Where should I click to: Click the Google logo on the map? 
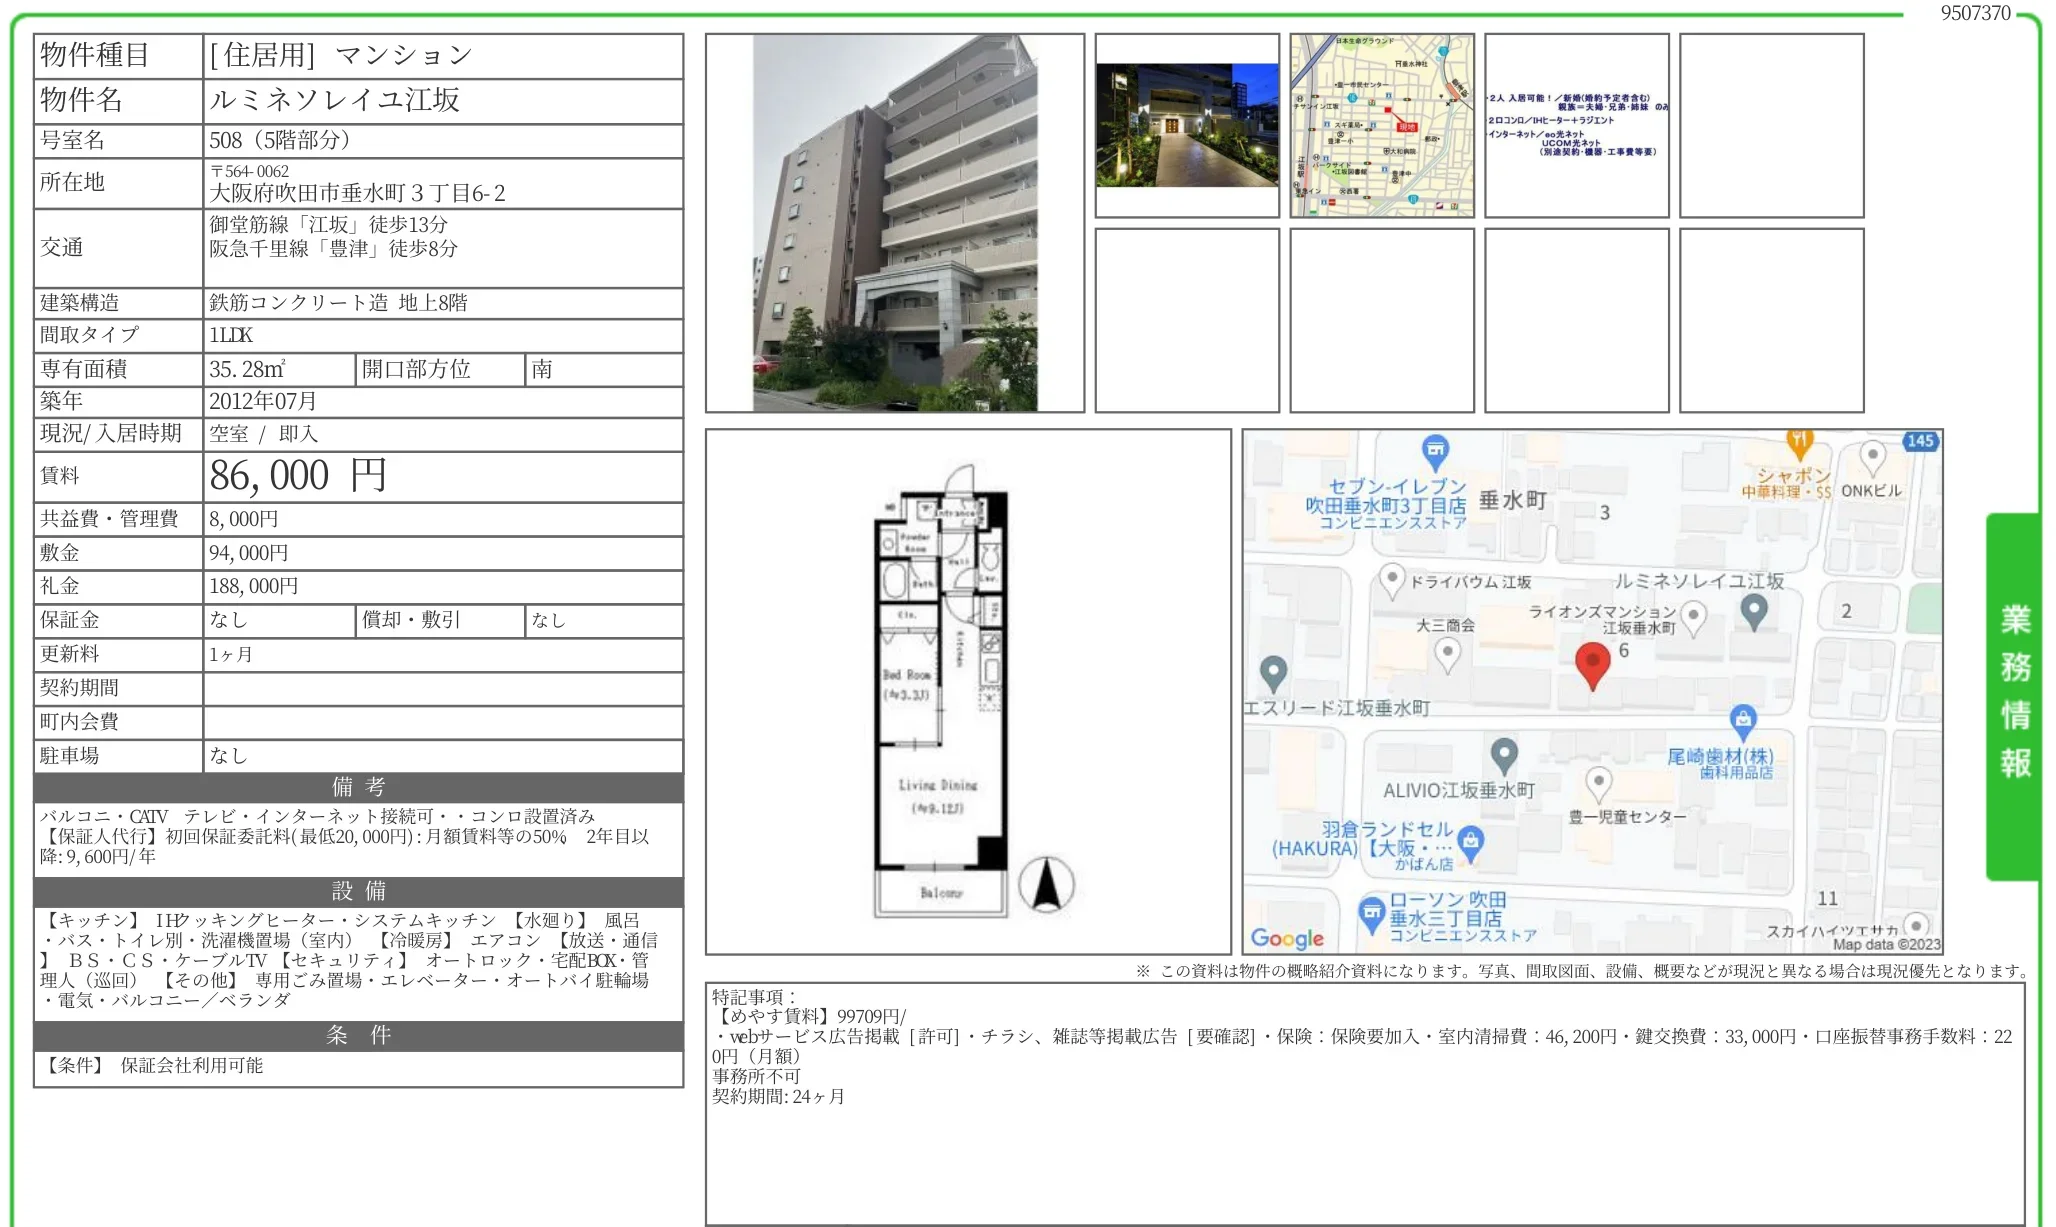1287,938
